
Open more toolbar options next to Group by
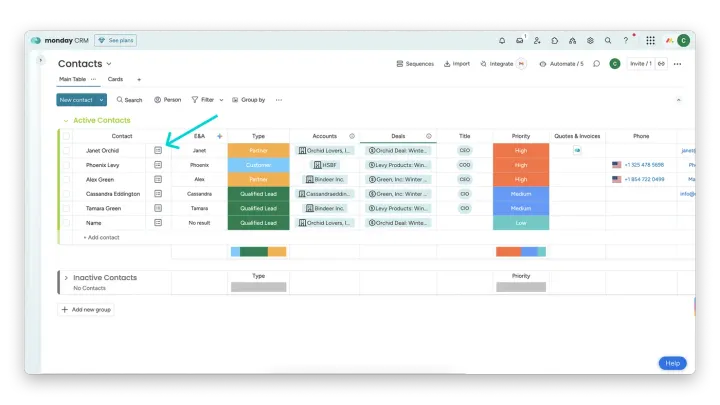coord(279,100)
